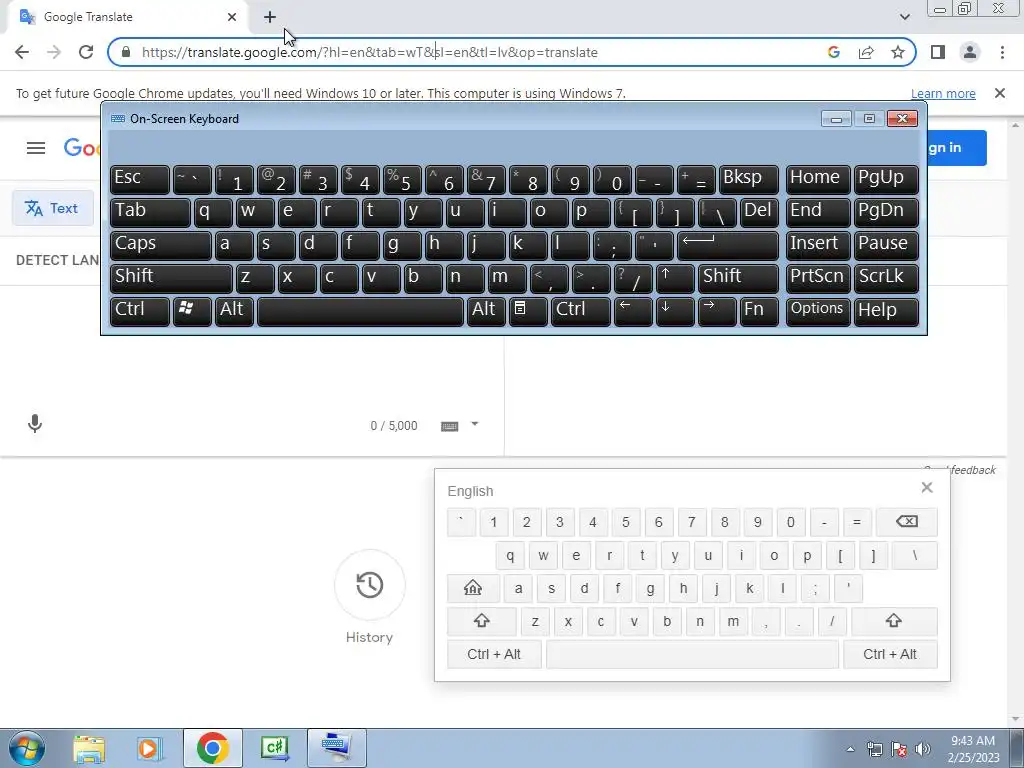Toggle Caps key on On-Screen Keyboard

click(x=161, y=245)
